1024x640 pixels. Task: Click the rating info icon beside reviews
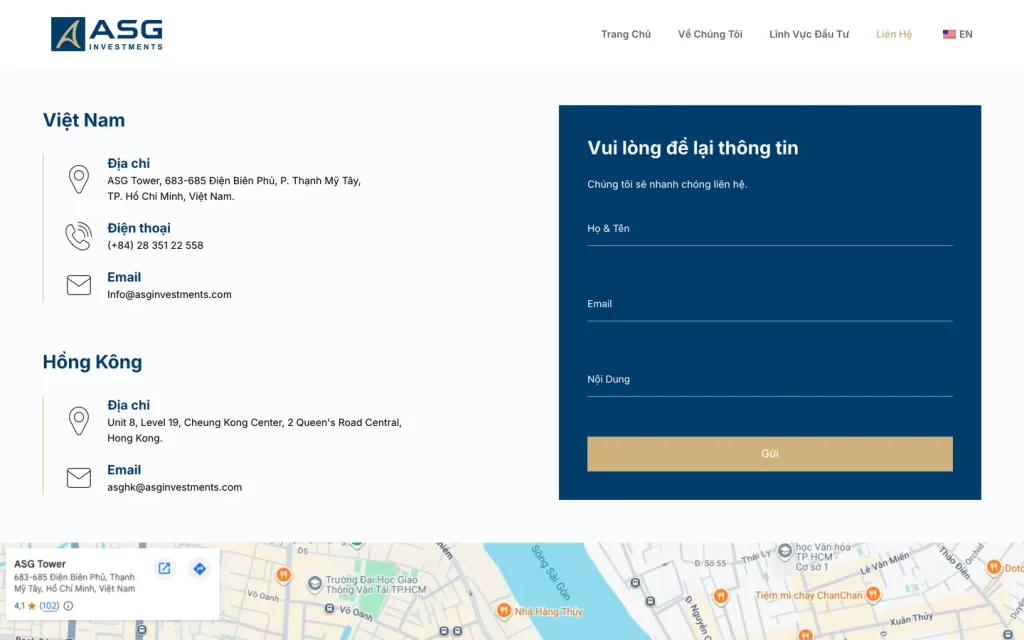68,605
